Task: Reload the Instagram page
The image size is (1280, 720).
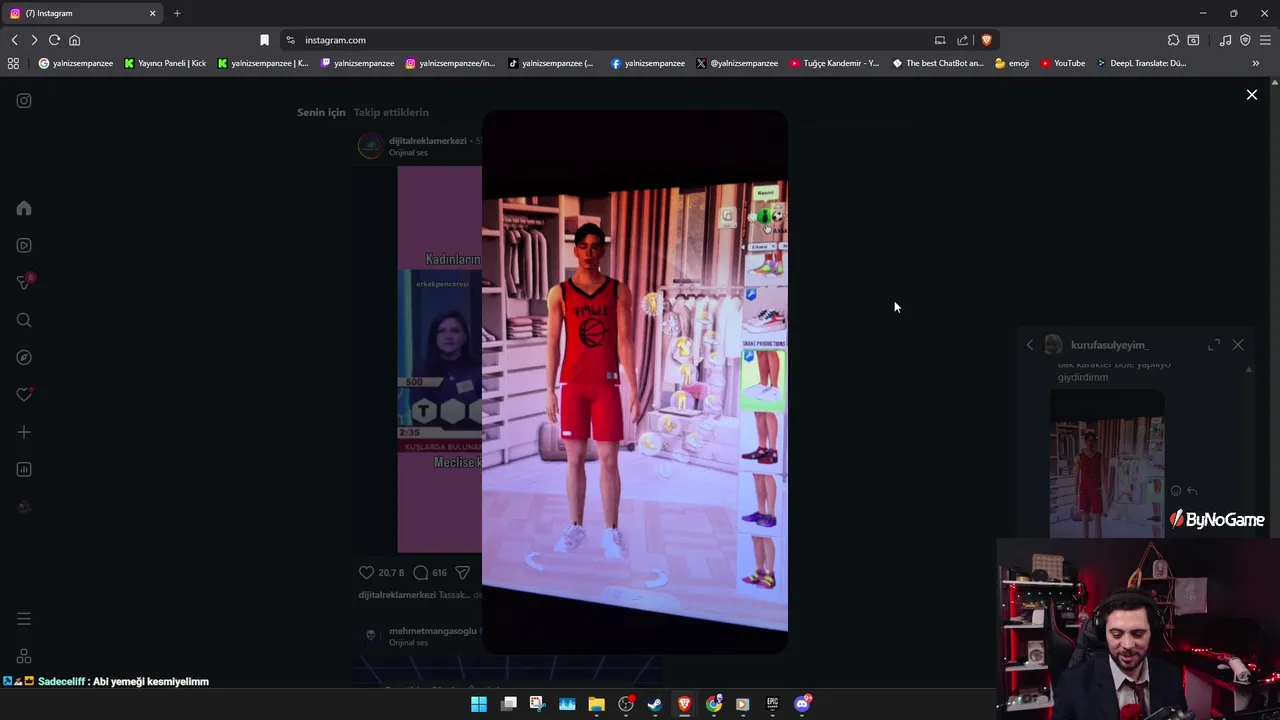Action: click(x=54, y=40)
